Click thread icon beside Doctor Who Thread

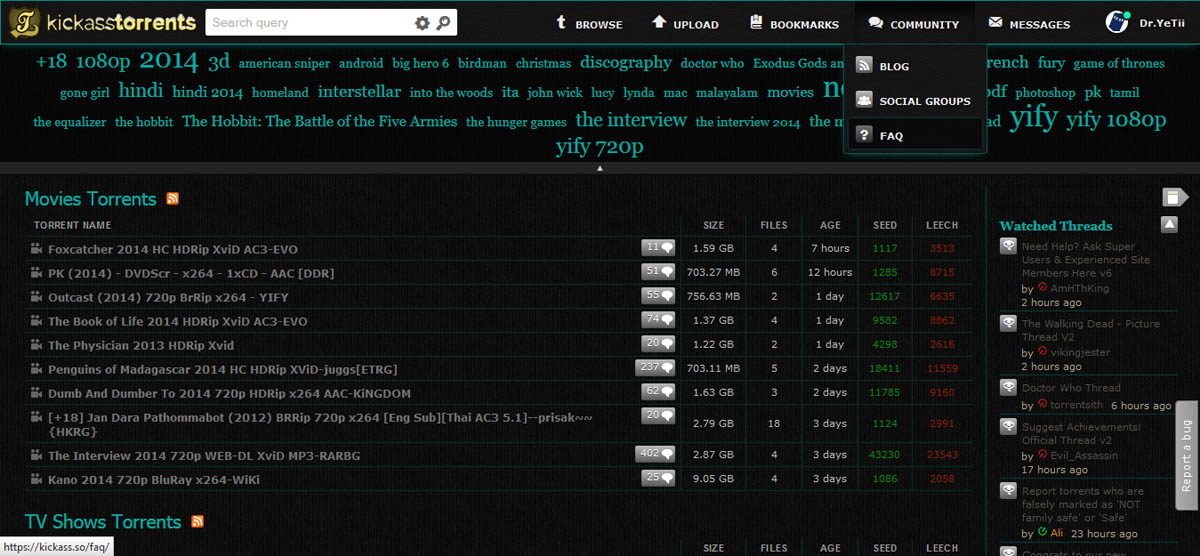[1008, 388]
